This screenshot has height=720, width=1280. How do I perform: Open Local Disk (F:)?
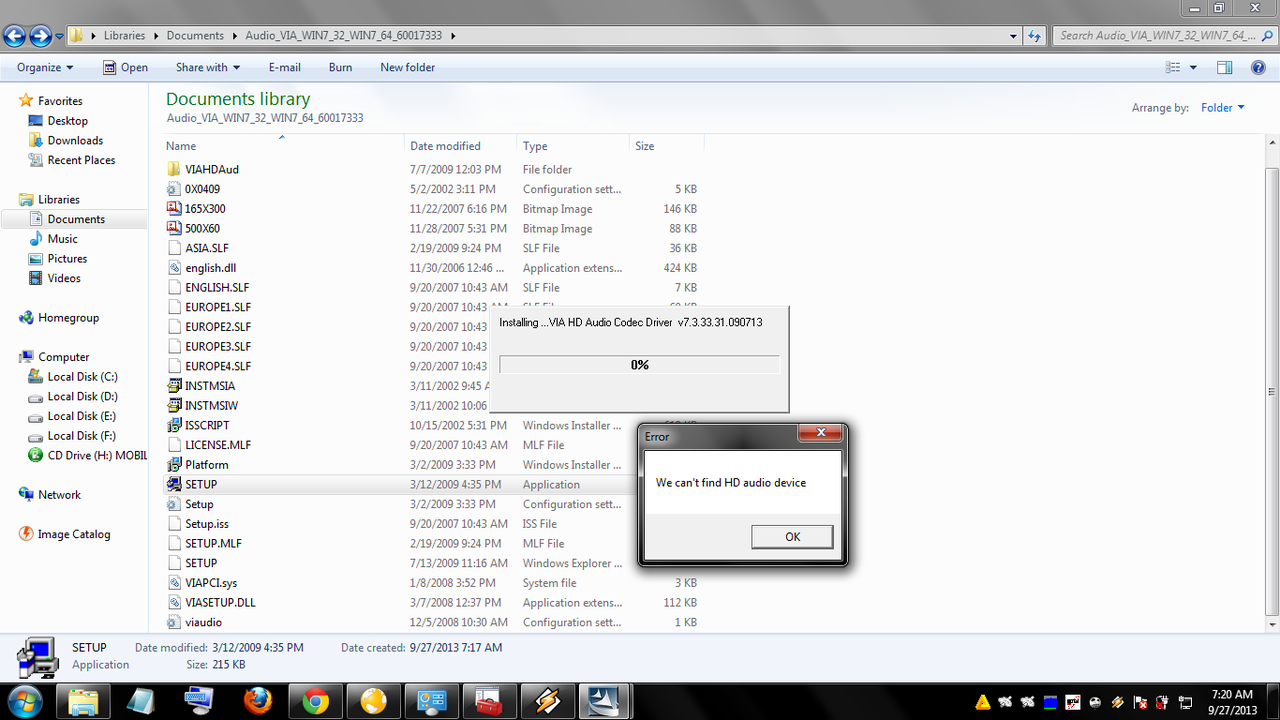click(82, 436)
